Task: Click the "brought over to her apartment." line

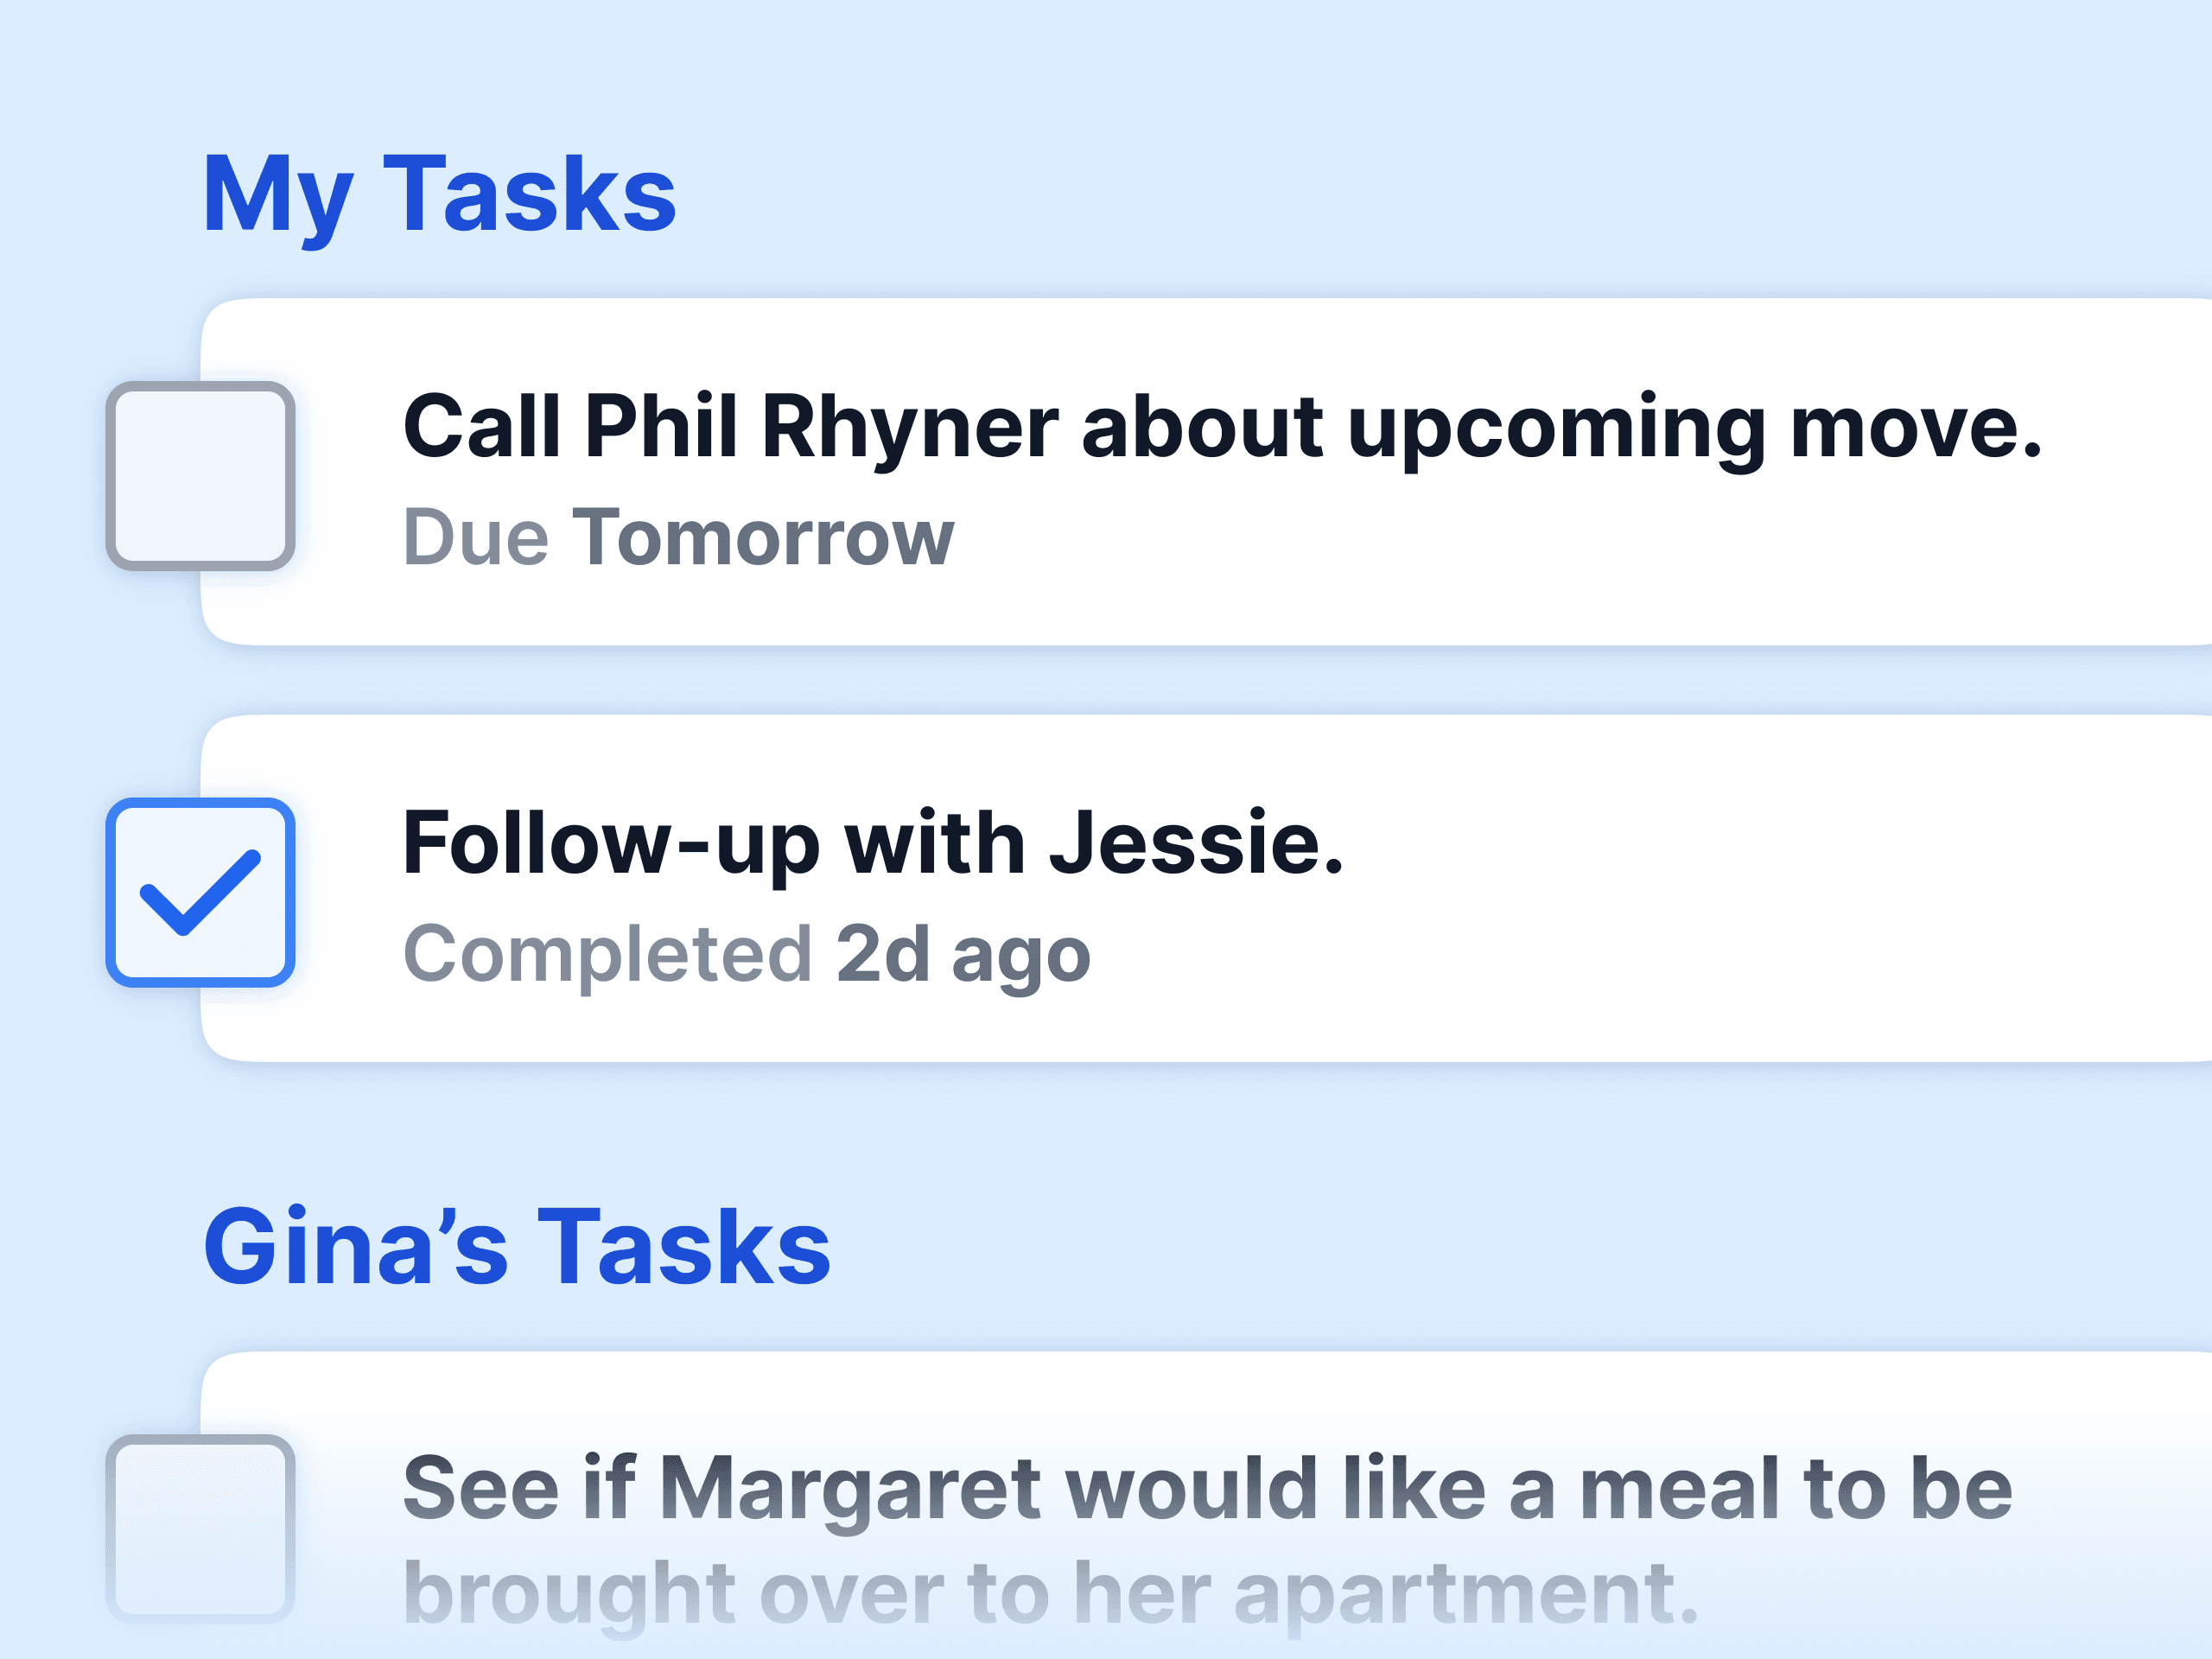Action: (x=1050, y=1594)
